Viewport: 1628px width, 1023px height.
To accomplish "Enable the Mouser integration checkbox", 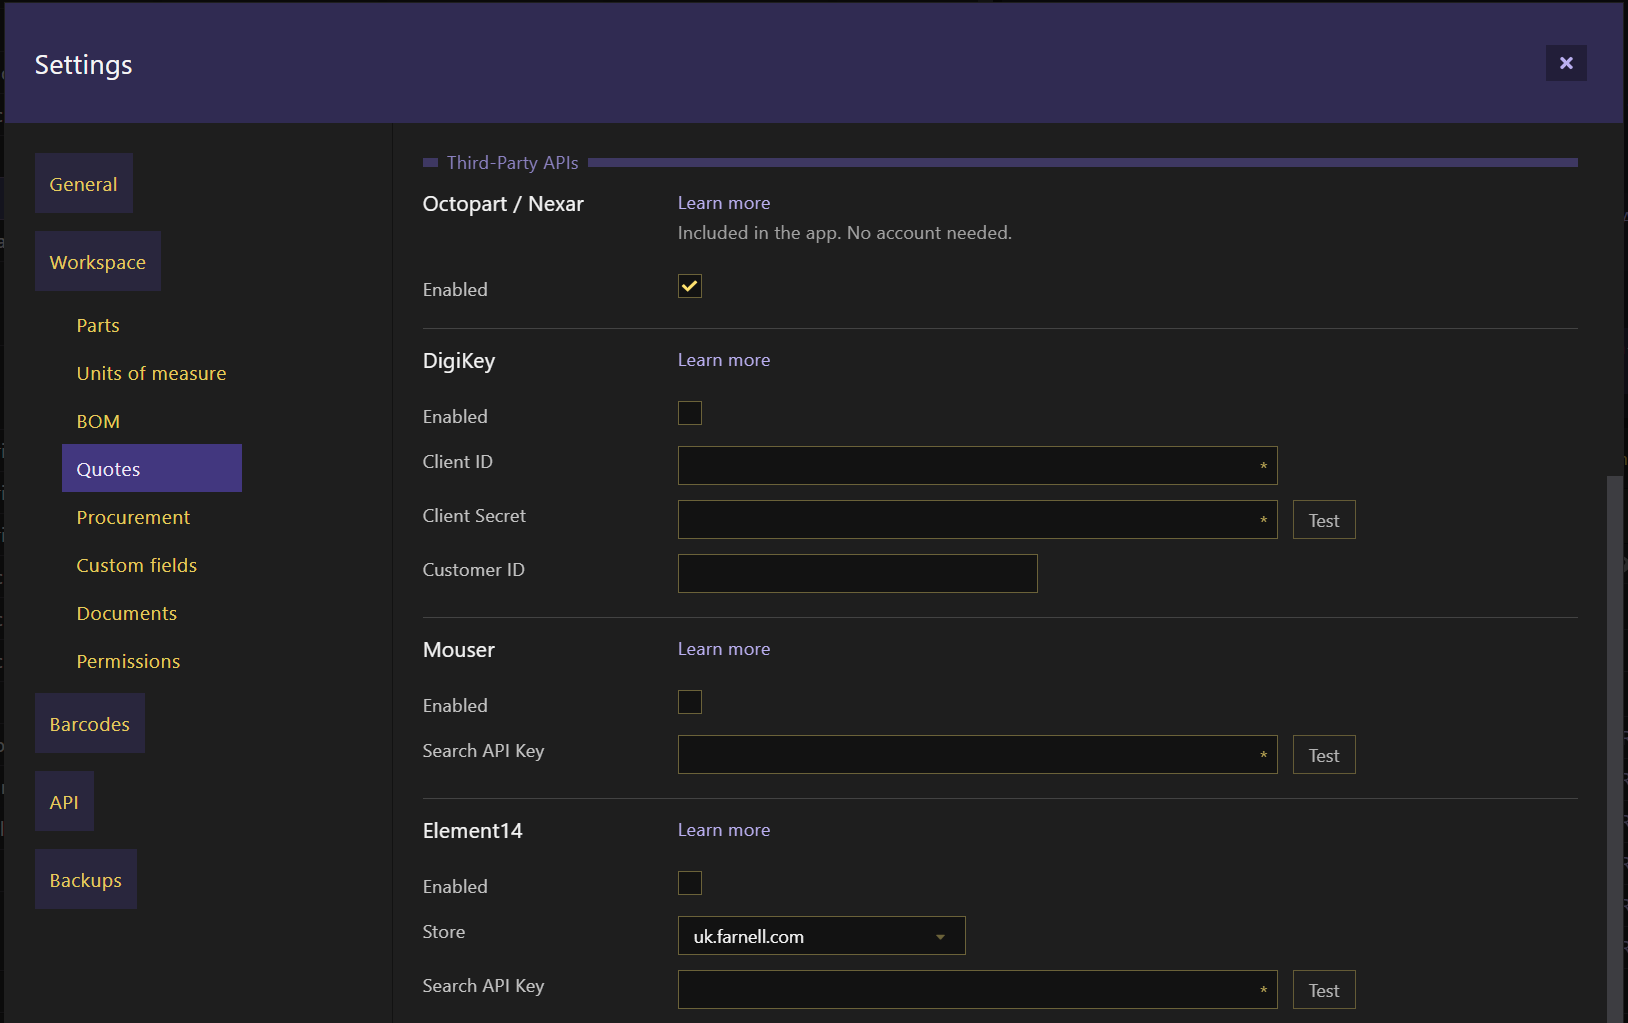I will 690,702.
